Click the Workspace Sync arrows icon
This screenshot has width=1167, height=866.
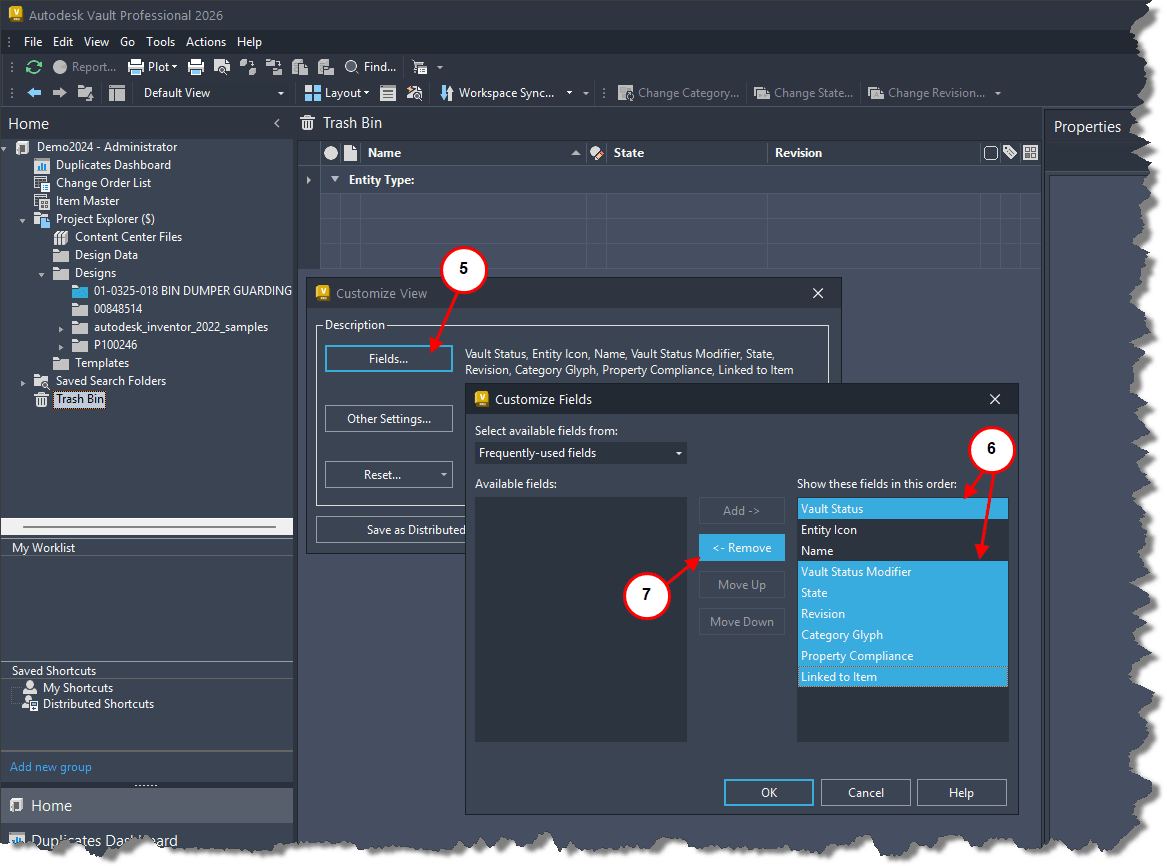[x=447, y=93]
